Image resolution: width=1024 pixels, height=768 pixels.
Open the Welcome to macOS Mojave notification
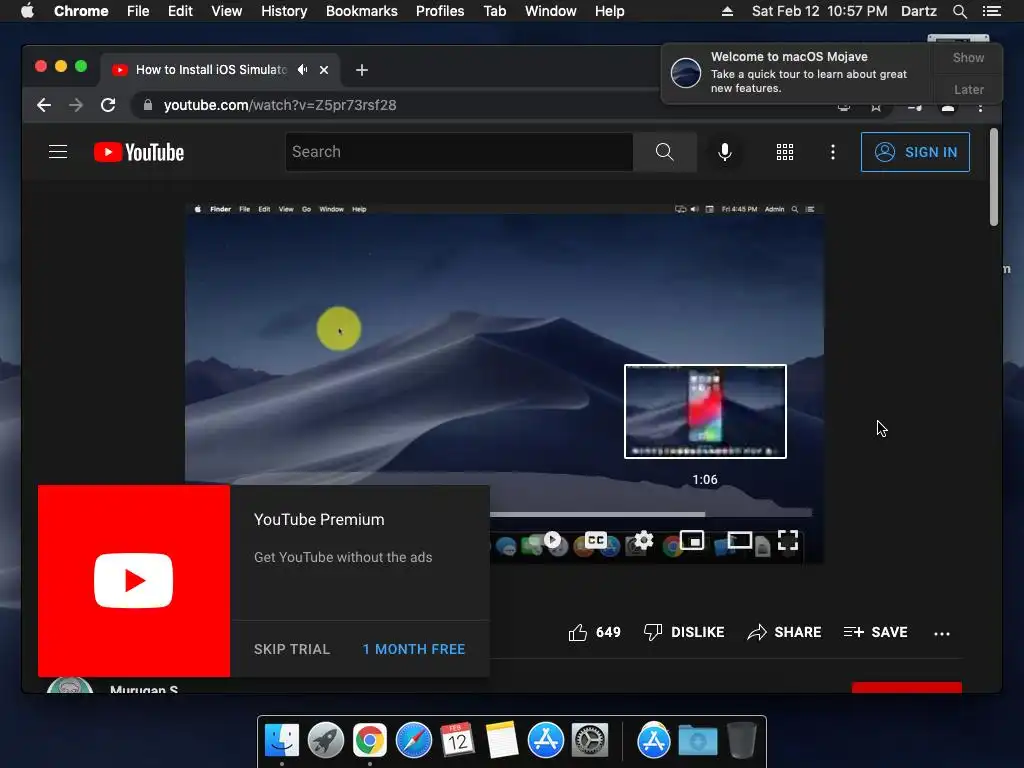[x=799, y=72]
